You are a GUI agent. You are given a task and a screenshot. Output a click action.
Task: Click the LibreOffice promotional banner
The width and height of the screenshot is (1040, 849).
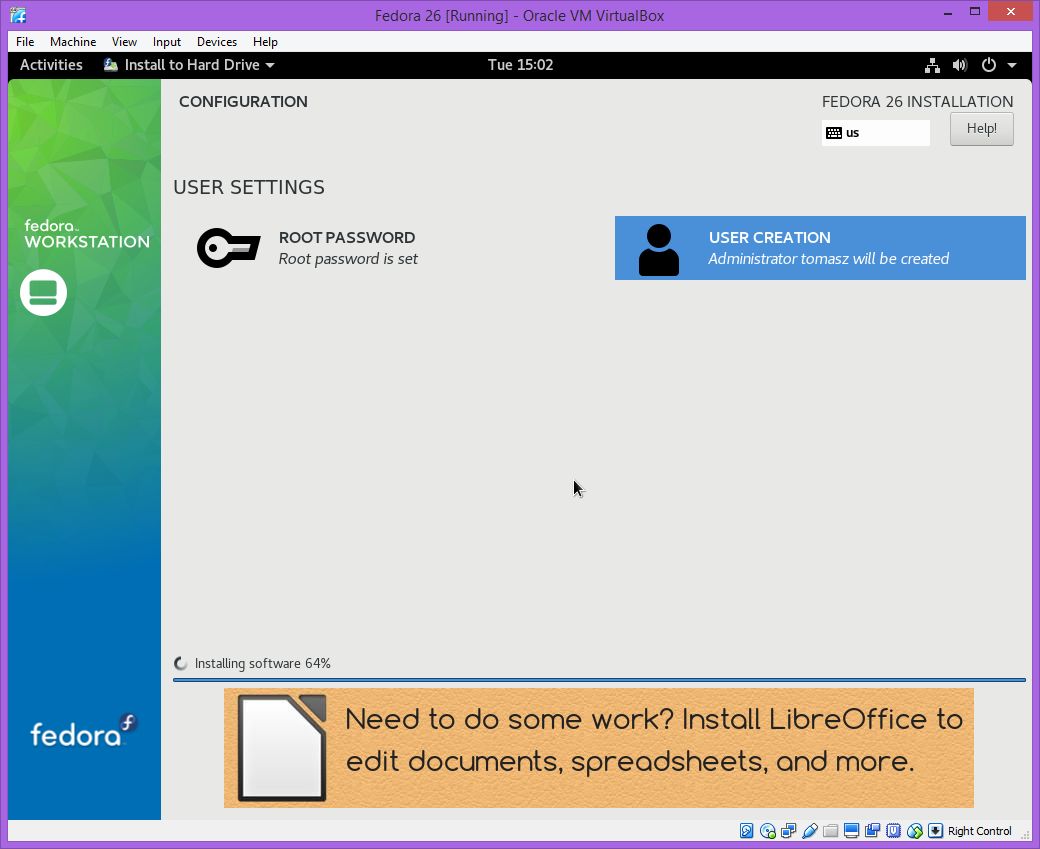tap(598, 748)
